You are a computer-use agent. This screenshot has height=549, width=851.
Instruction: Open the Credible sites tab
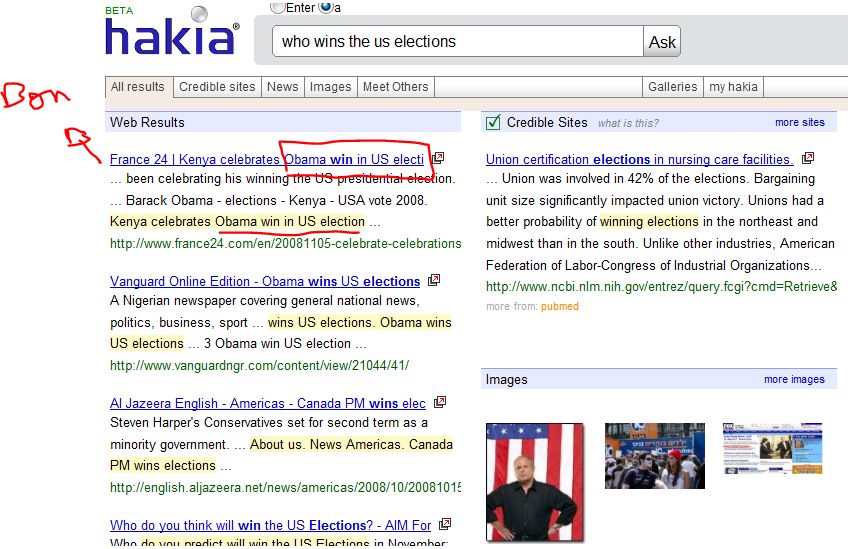[x=217, y=87]
